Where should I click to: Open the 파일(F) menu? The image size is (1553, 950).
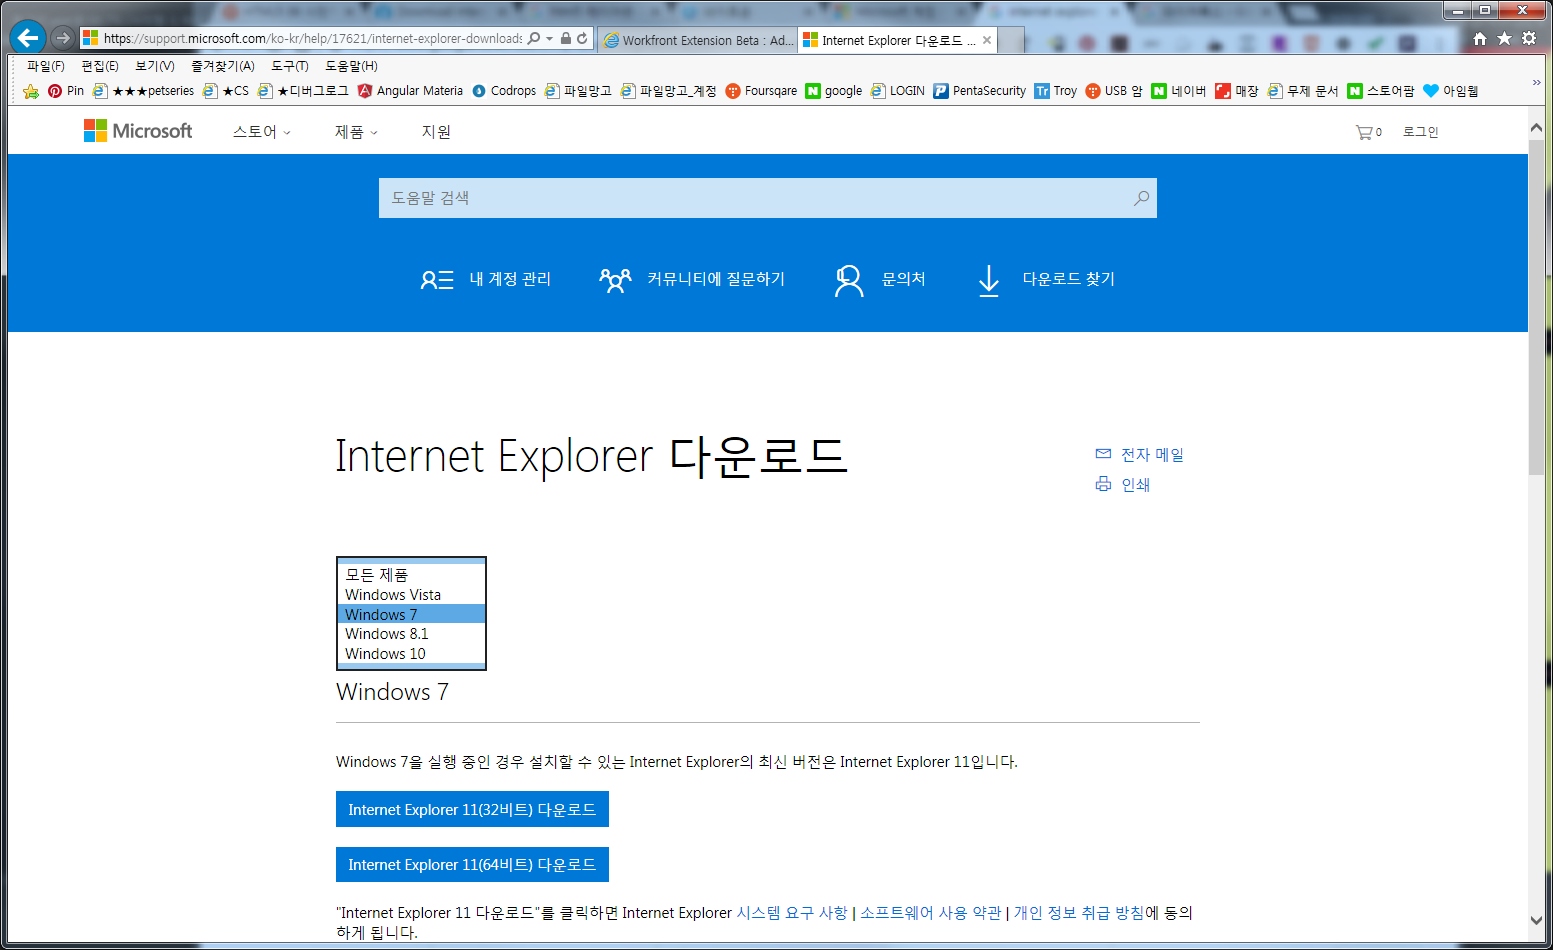tap(46, 66)
